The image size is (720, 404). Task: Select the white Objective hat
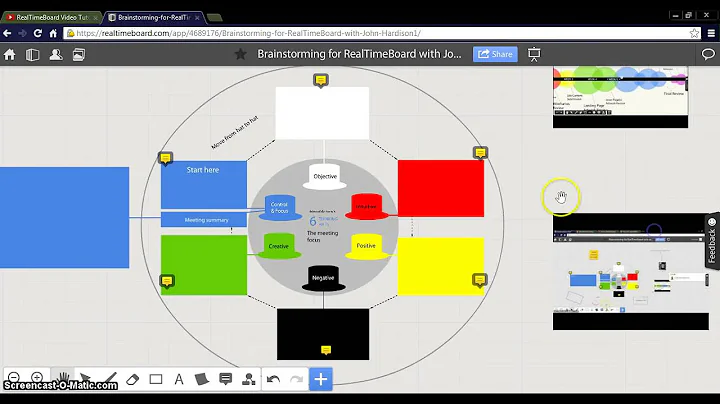coord(325,176)
